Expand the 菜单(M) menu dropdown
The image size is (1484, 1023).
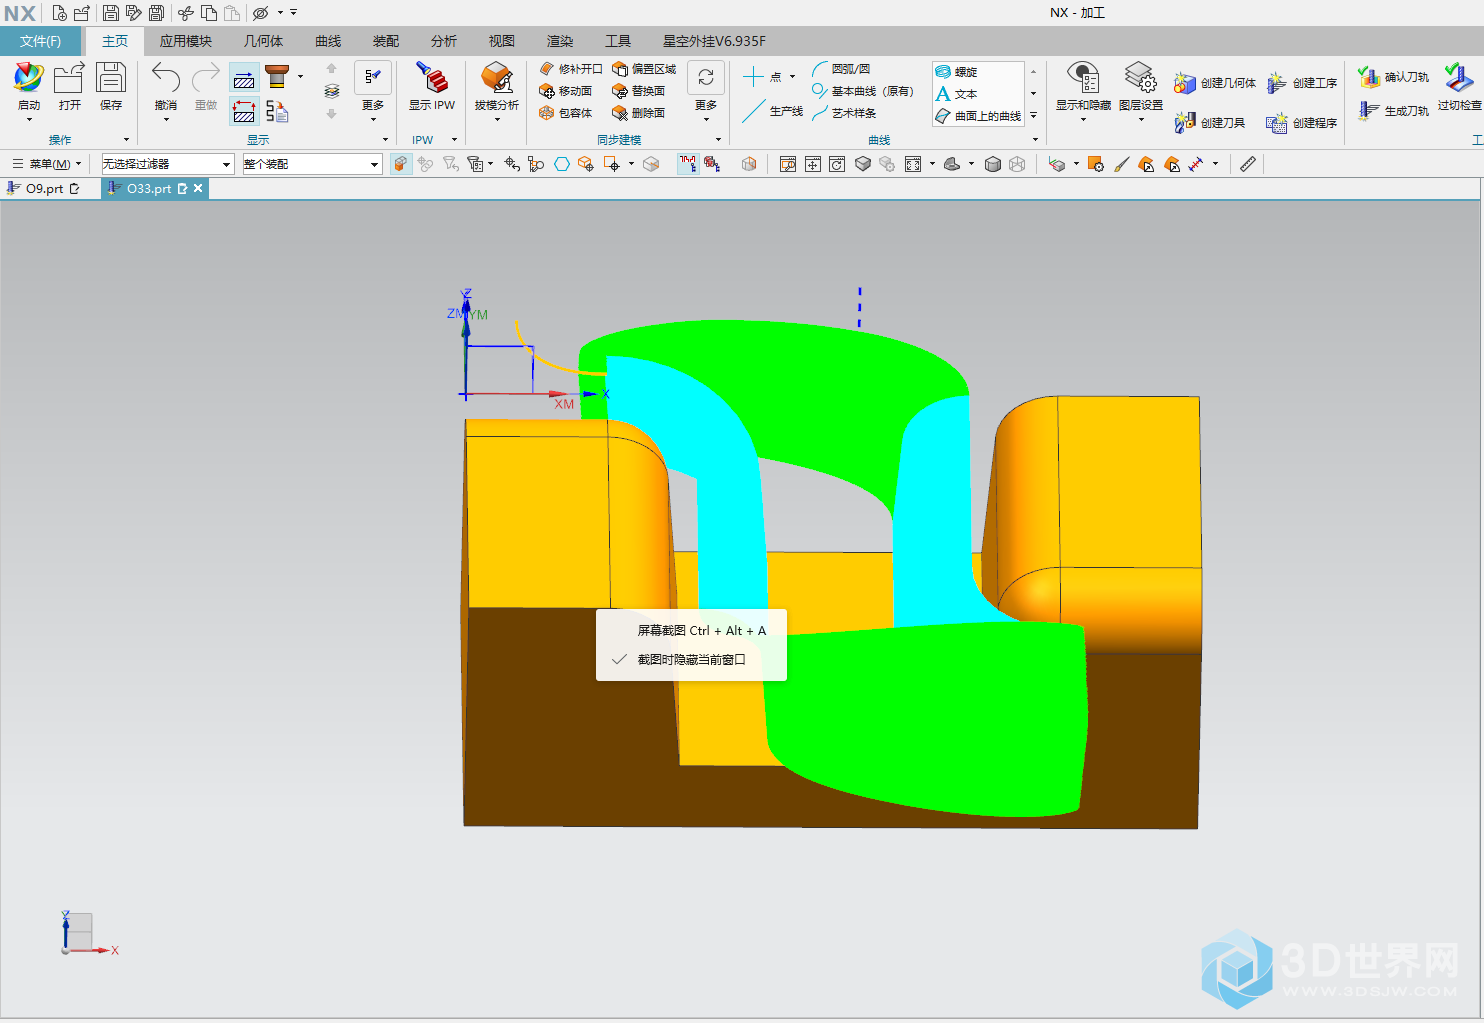tap(46, 164)
